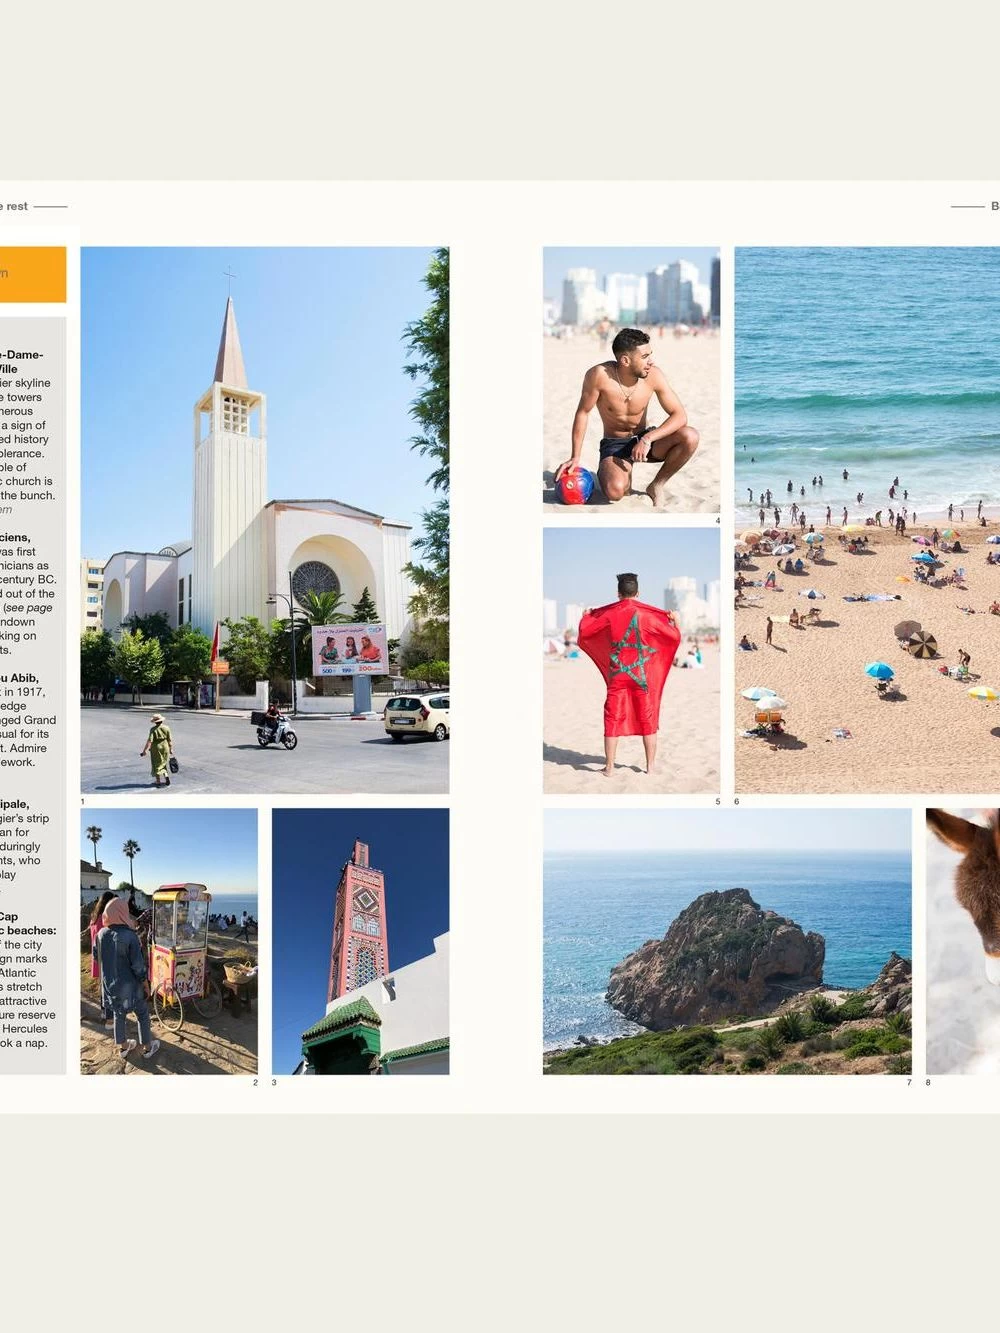Click the caption number 5 under the flag photo
The image size is (1000, 1333).
click(717, 800)
